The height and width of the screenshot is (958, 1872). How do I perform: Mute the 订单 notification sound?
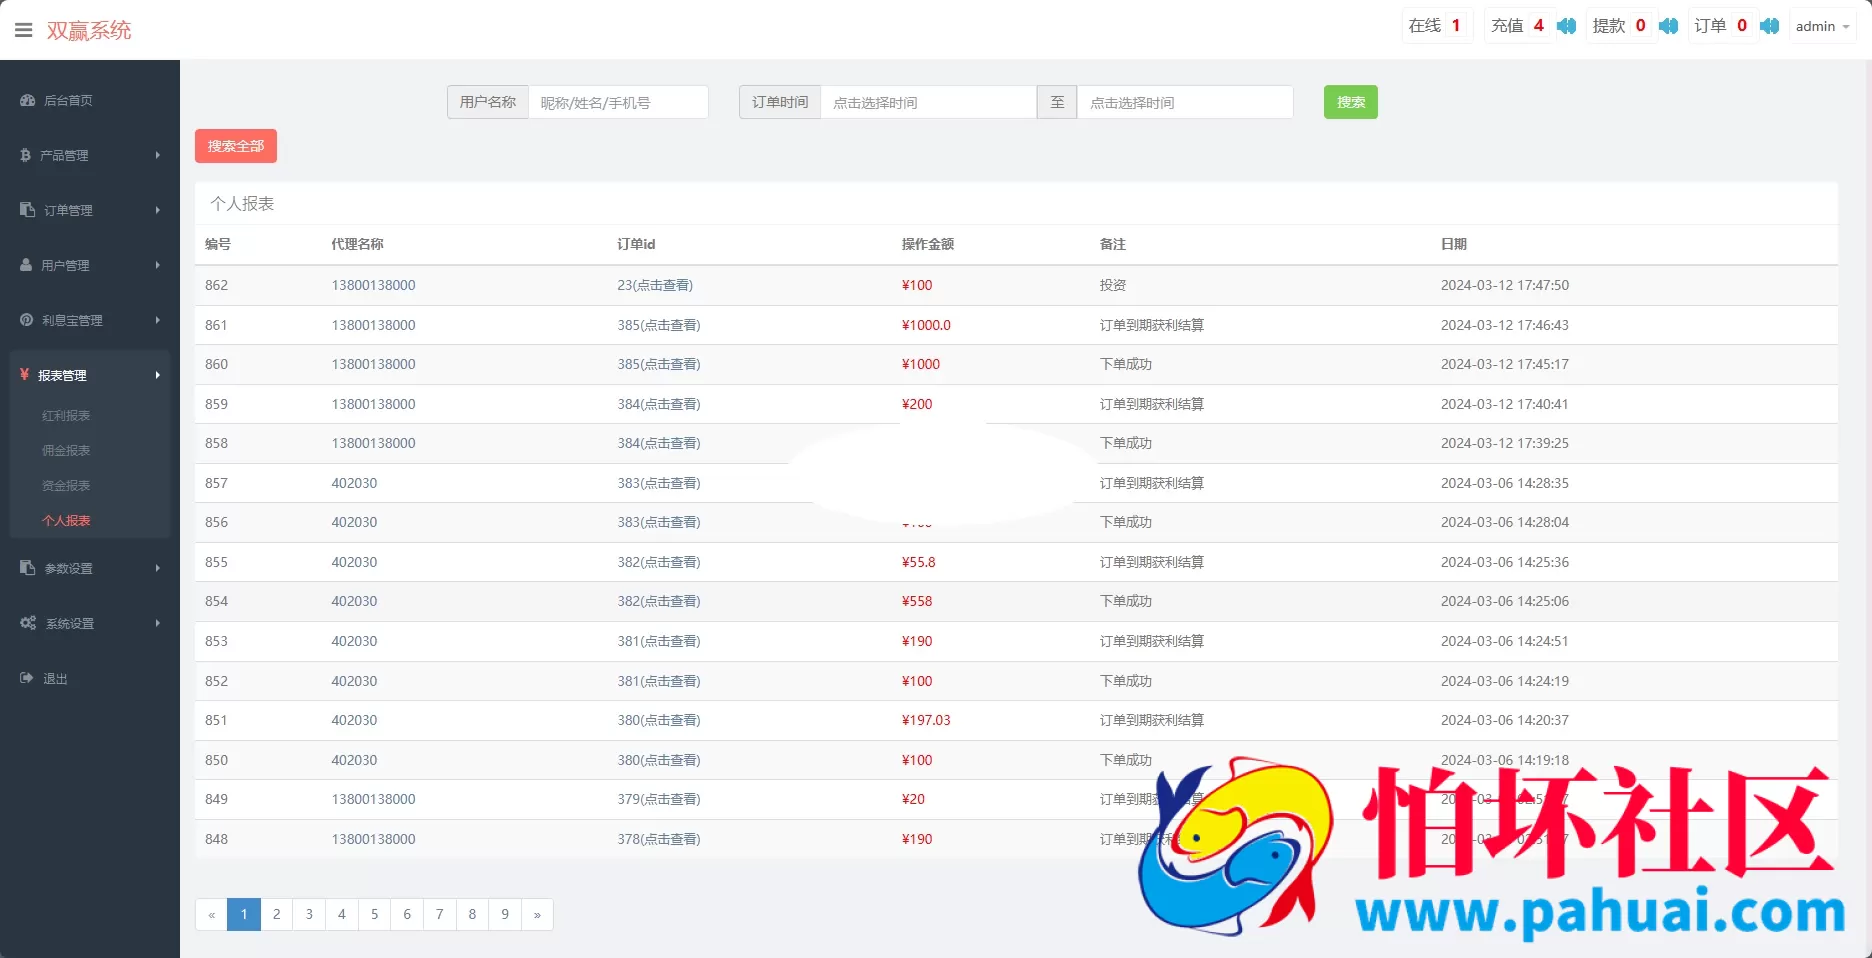pyautogui.click(x=1769, y=26)
